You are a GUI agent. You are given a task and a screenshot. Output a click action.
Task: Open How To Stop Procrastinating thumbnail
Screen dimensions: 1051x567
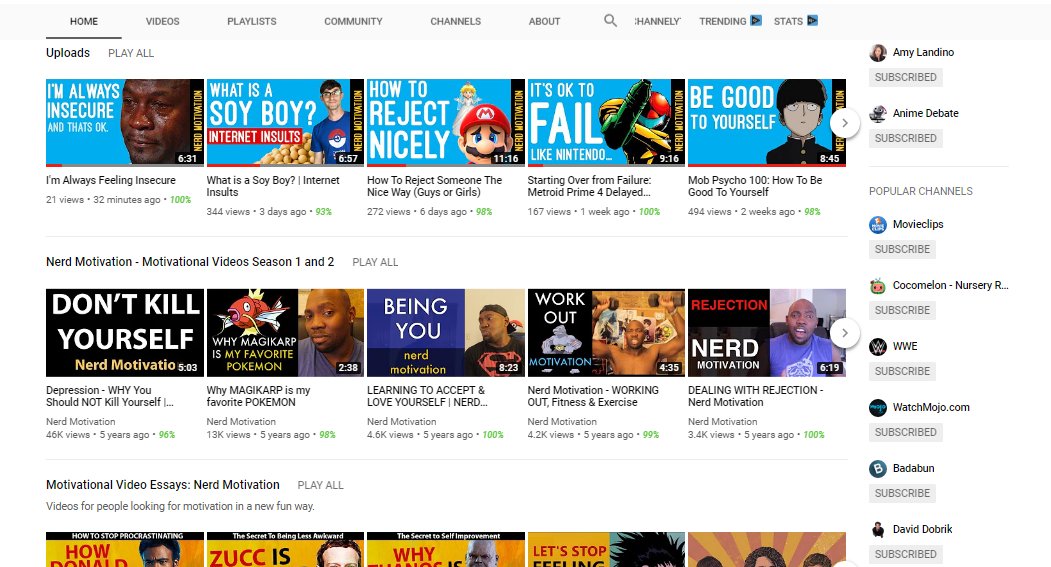(x=125, y=550)
